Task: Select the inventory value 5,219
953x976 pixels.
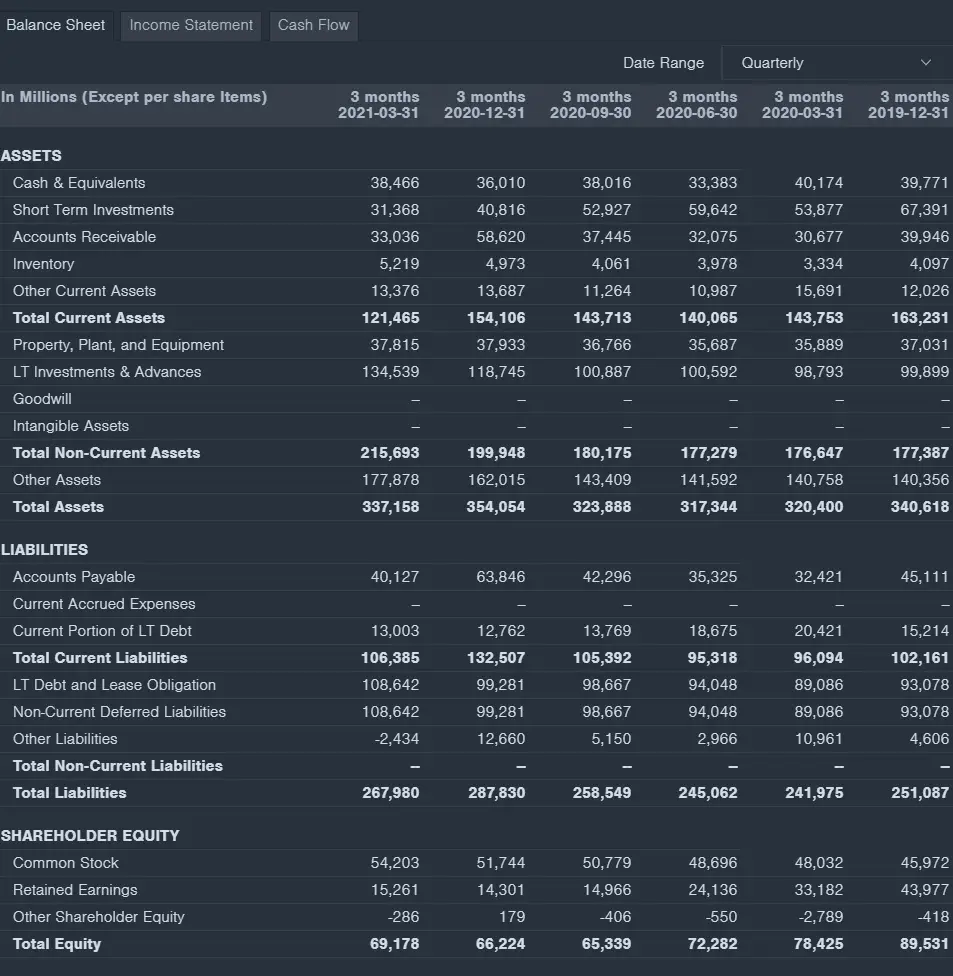Action: [x=399, y=264]
